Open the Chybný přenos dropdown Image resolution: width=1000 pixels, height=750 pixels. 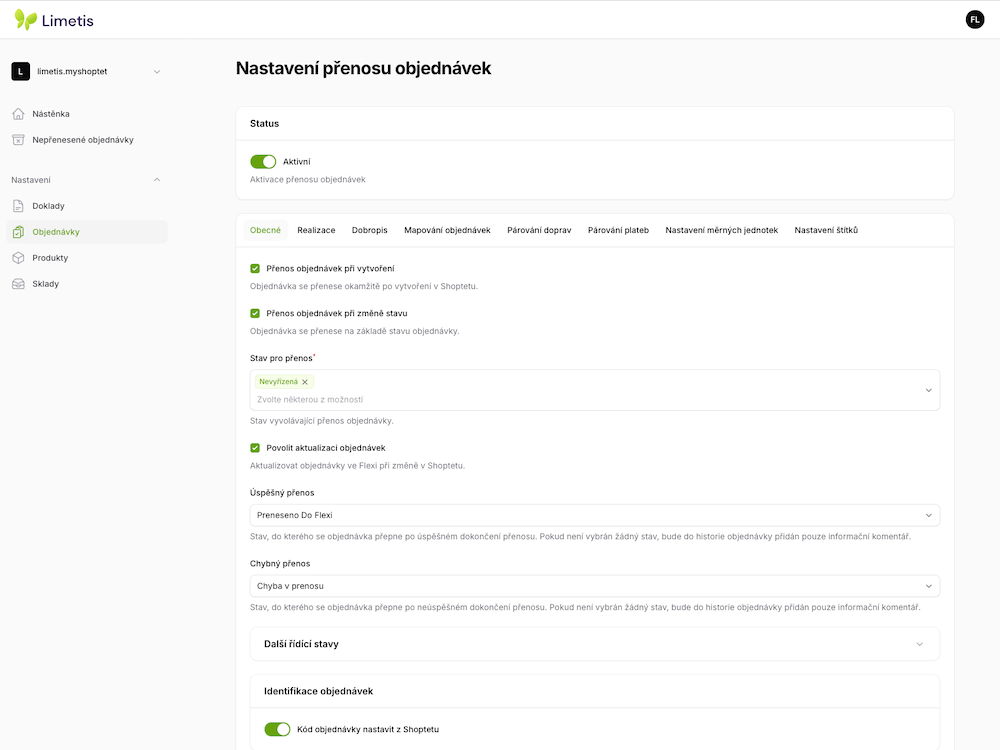594,586
